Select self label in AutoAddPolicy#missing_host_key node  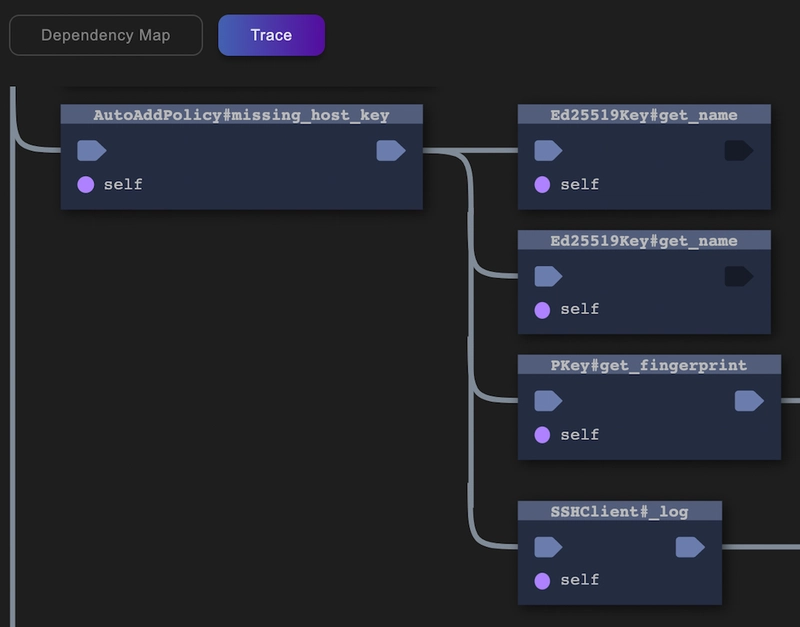[123, 185]
